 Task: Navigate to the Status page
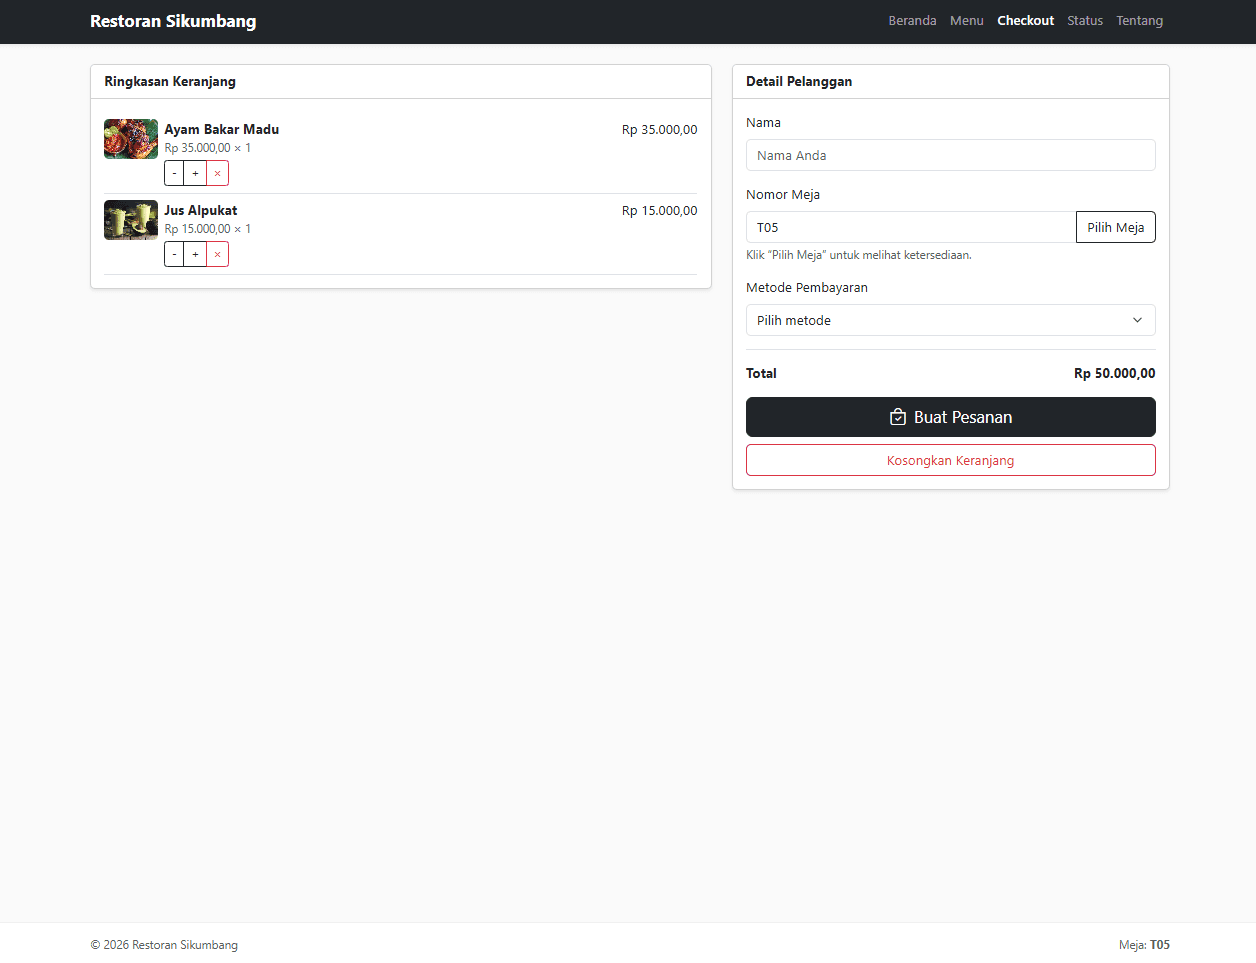1084,21
